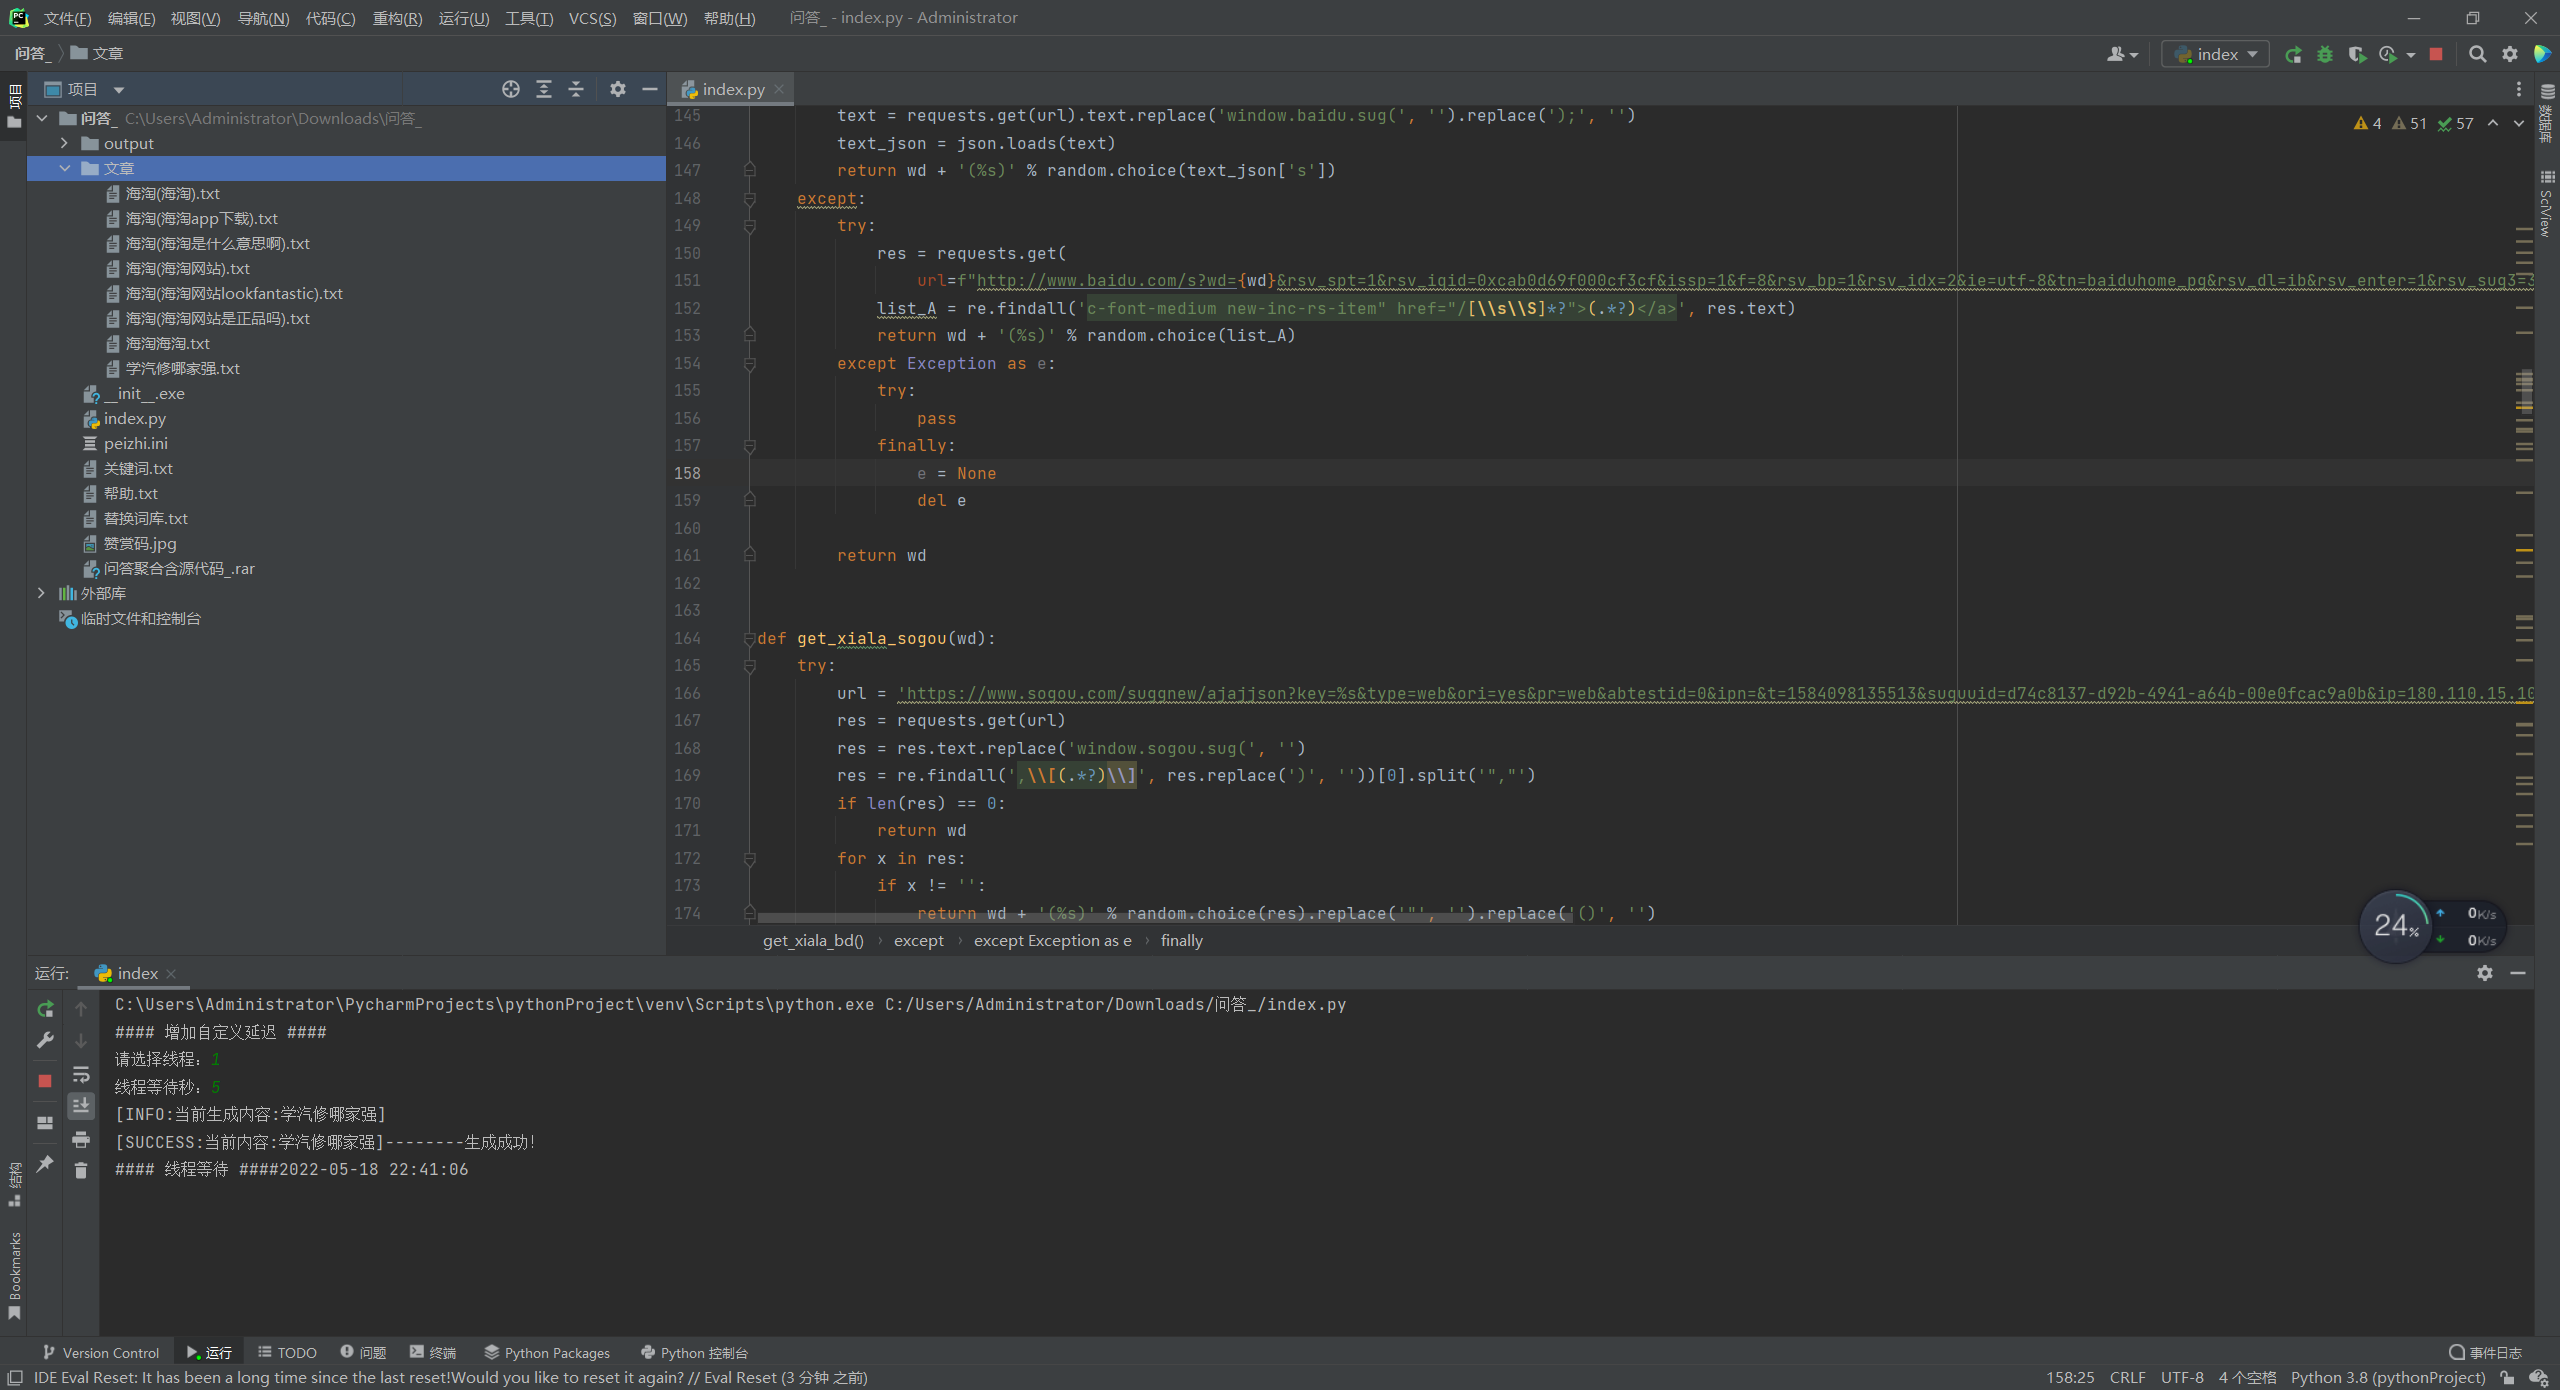Print the Run console output

81,1139
